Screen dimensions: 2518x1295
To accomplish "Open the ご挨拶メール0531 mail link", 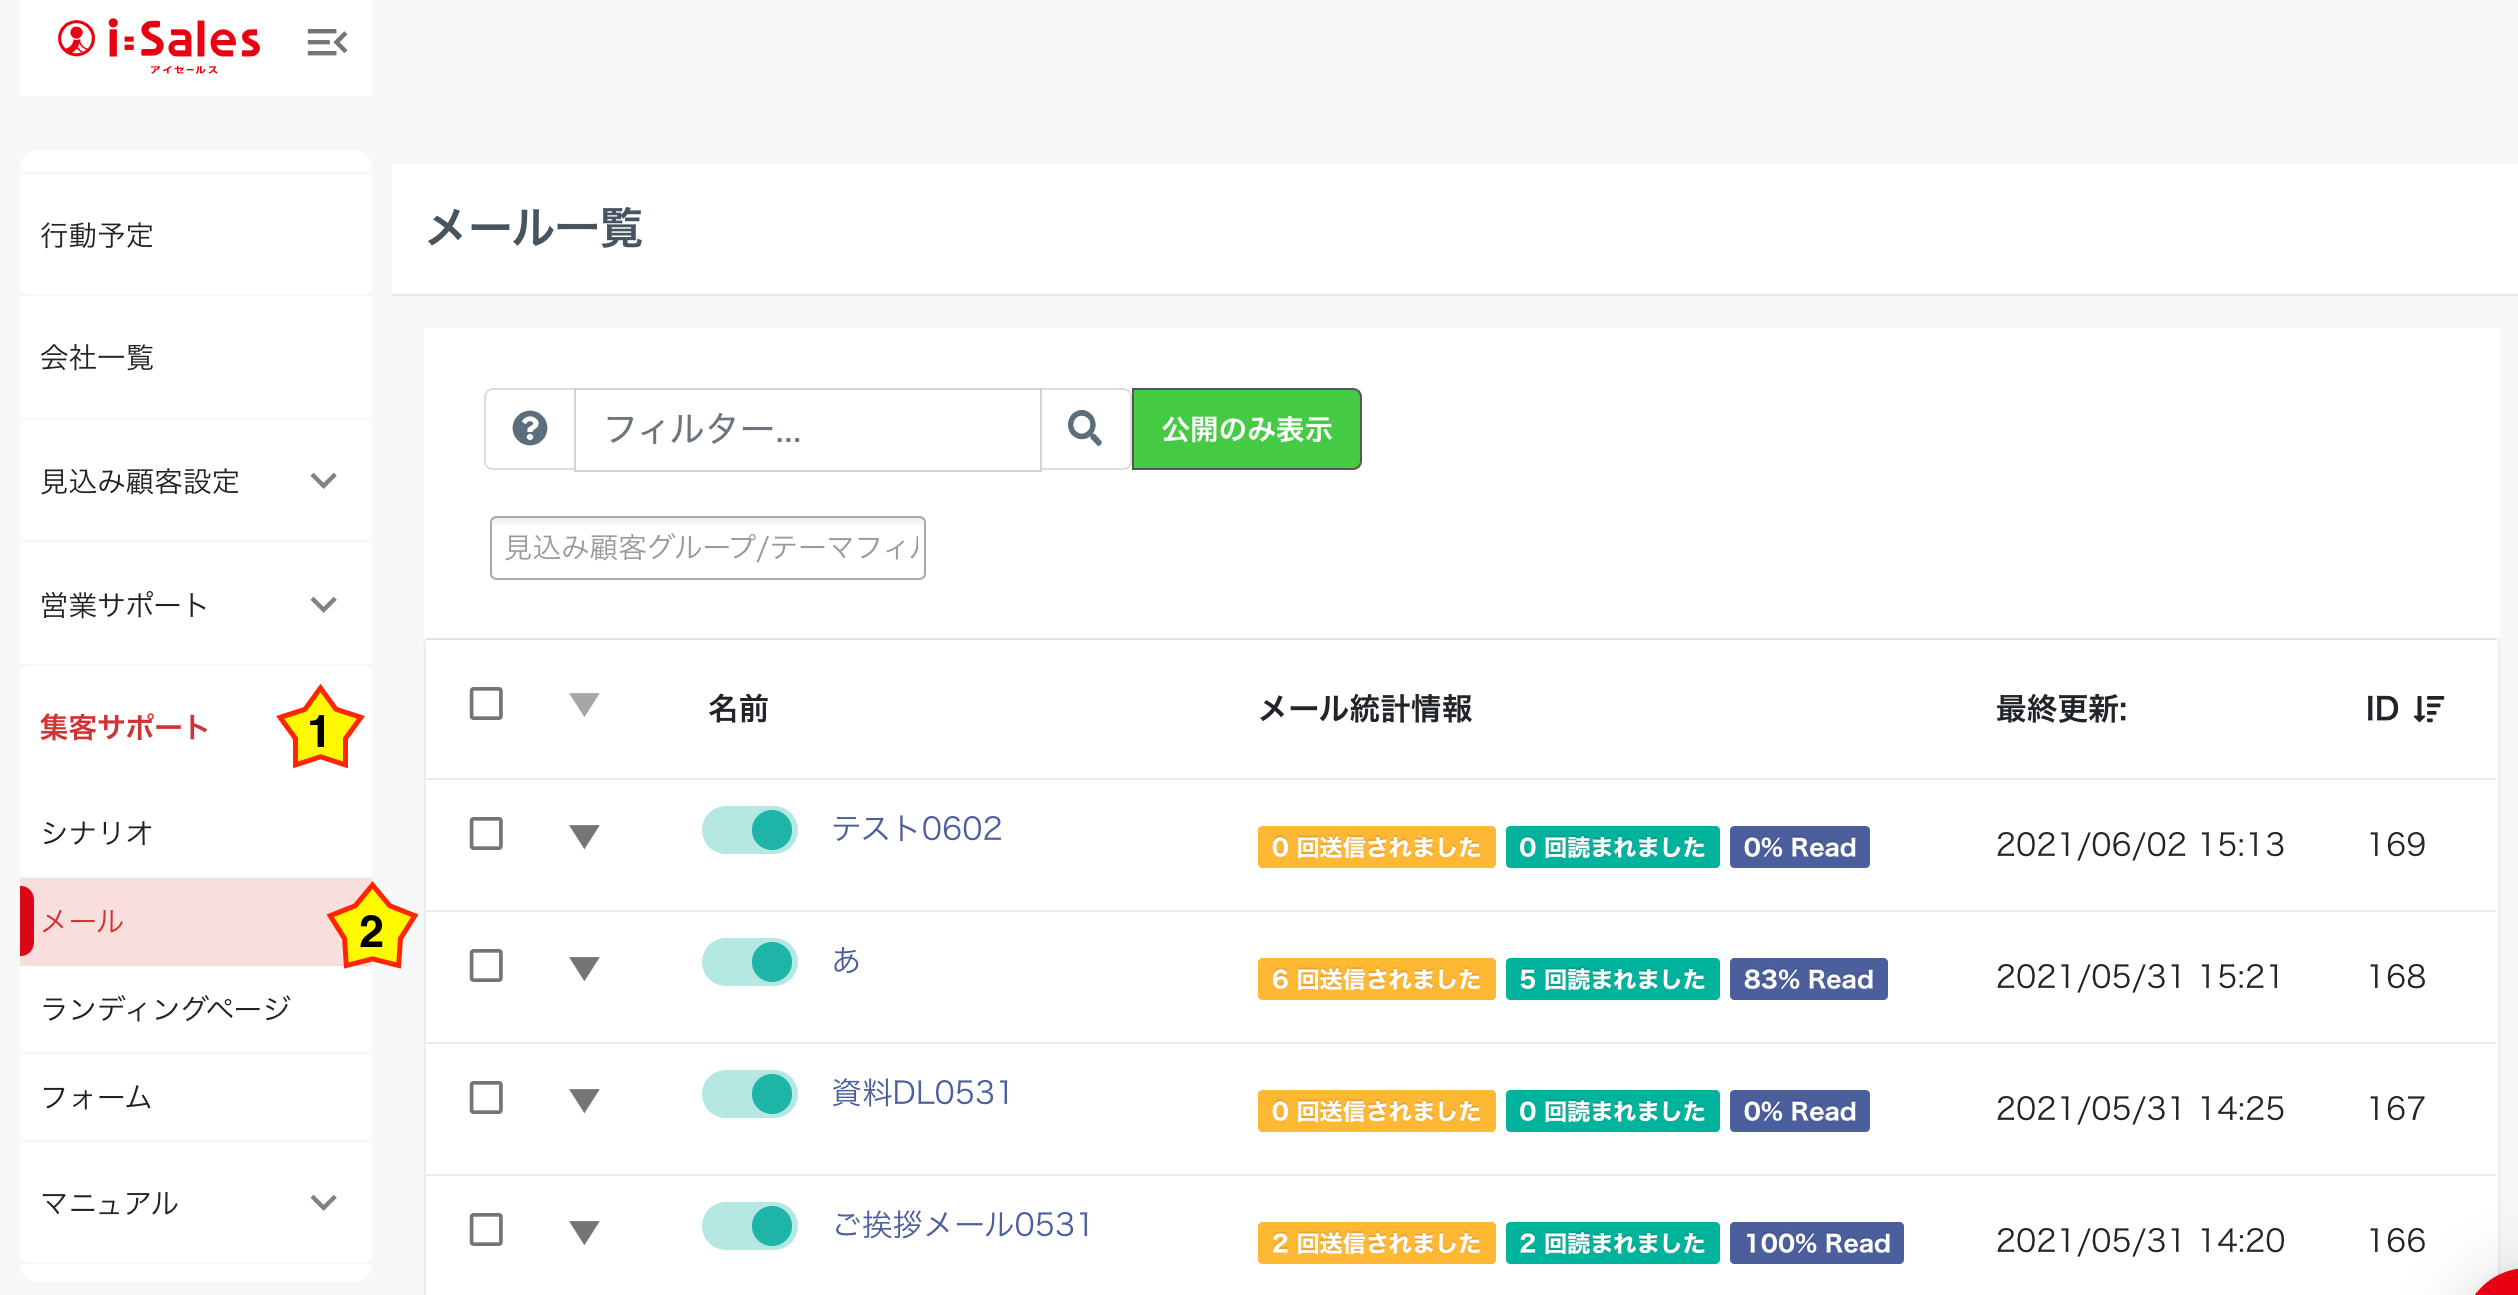I will click(x=961, y=1224).
